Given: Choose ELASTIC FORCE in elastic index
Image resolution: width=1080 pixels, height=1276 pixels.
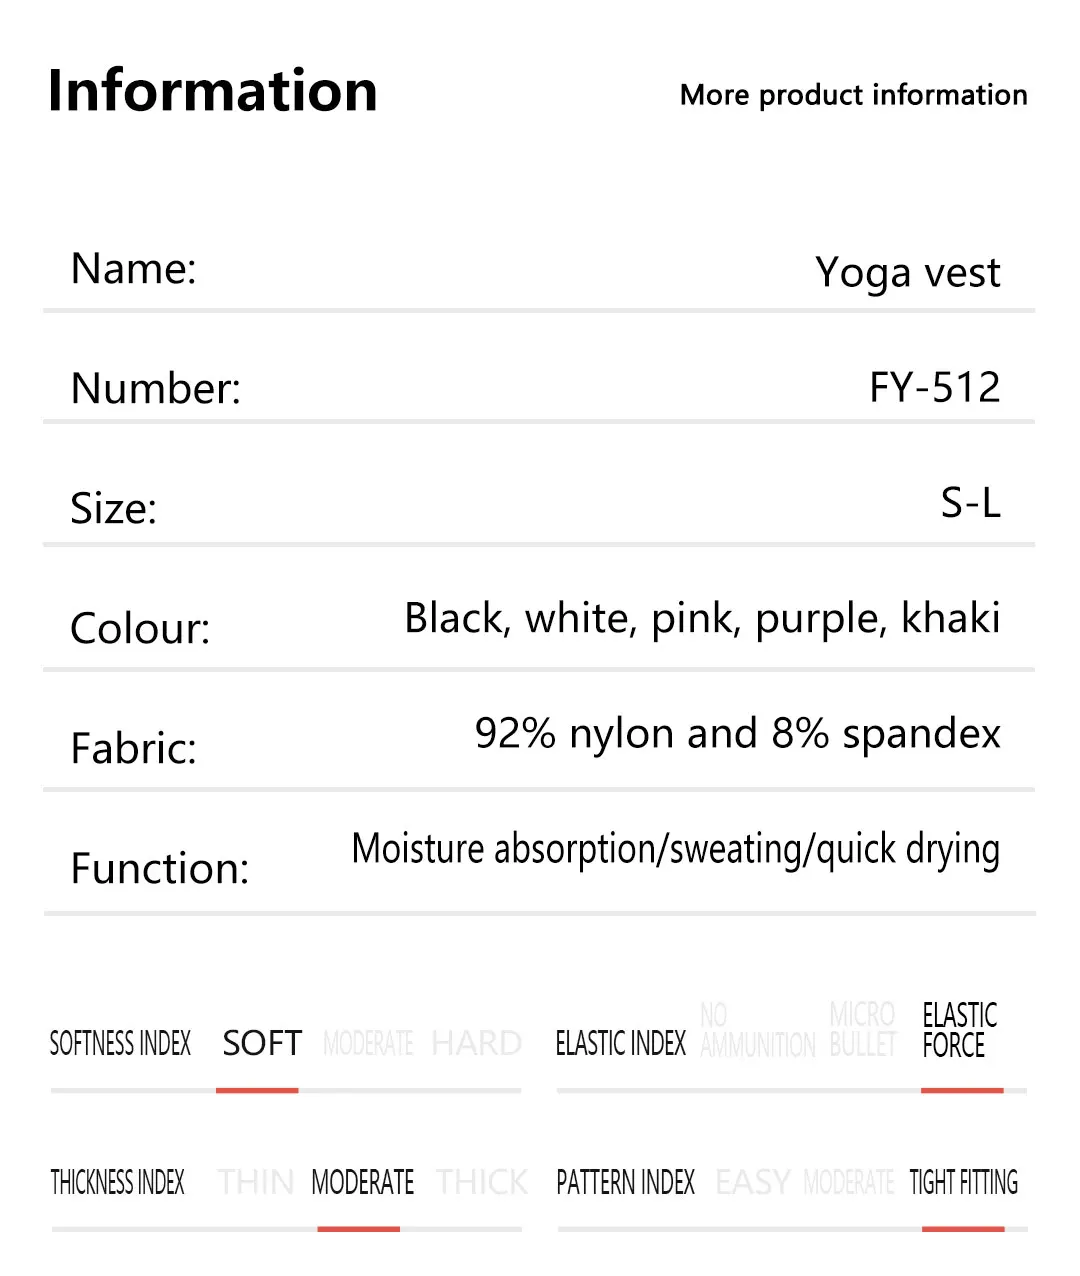Looking at the screenshot, I should point(959,1030).
